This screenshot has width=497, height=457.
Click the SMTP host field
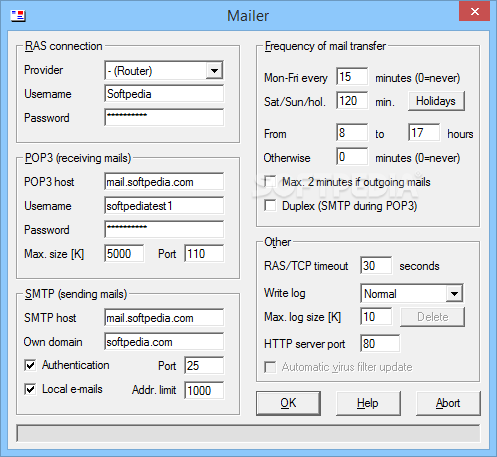(164, 318)
